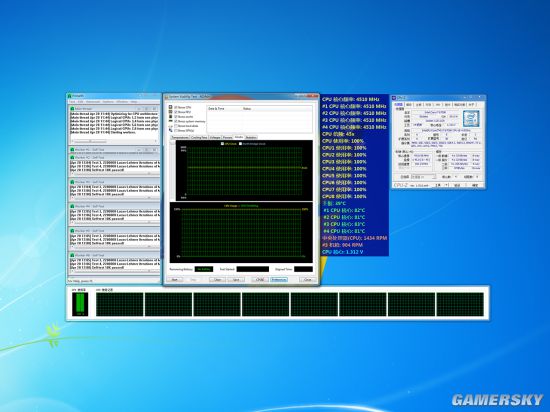Viewport: 550px width, 412px height.
Task: Toggle the CPU Clock graph checkbox
Action: click(x=222, y=144)
